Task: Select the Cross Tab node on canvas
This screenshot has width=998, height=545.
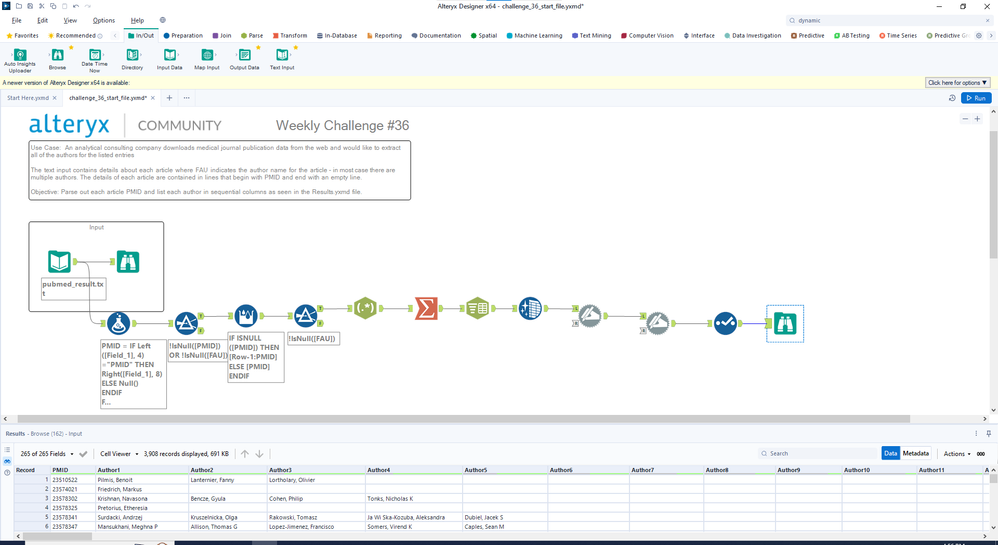Action: point(530,308)
